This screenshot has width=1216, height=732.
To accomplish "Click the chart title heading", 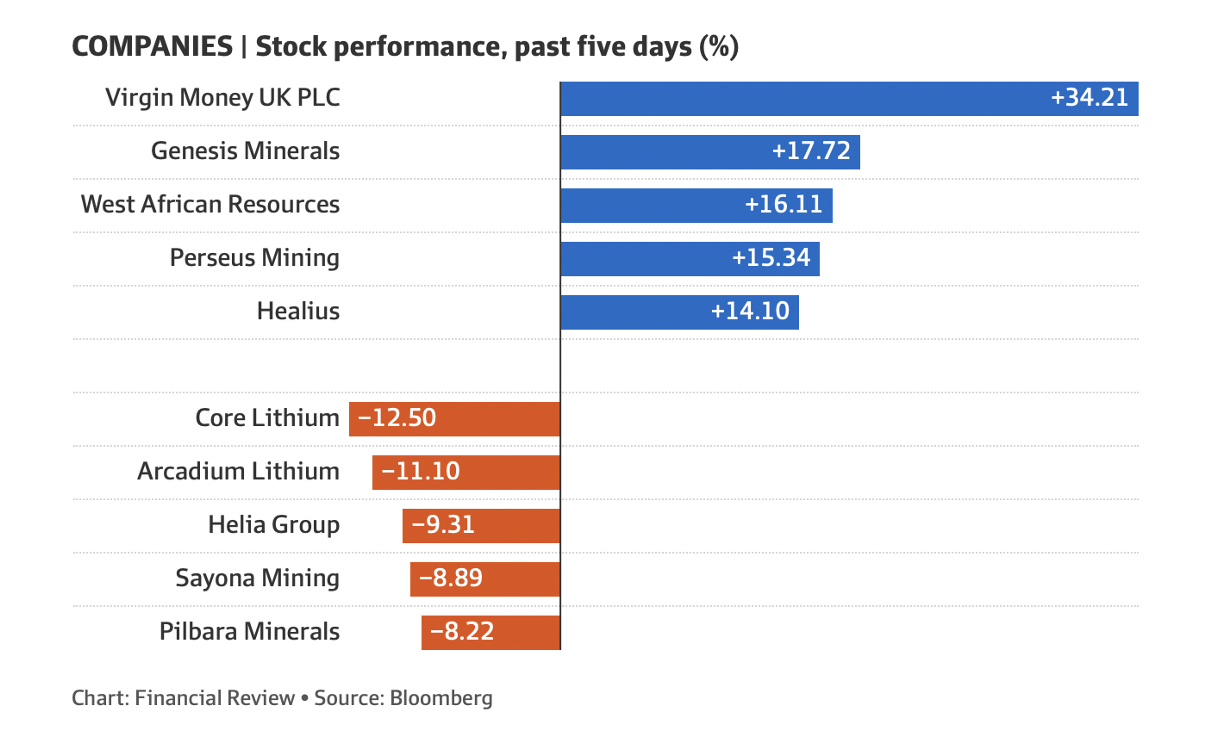I will point(405,47).
